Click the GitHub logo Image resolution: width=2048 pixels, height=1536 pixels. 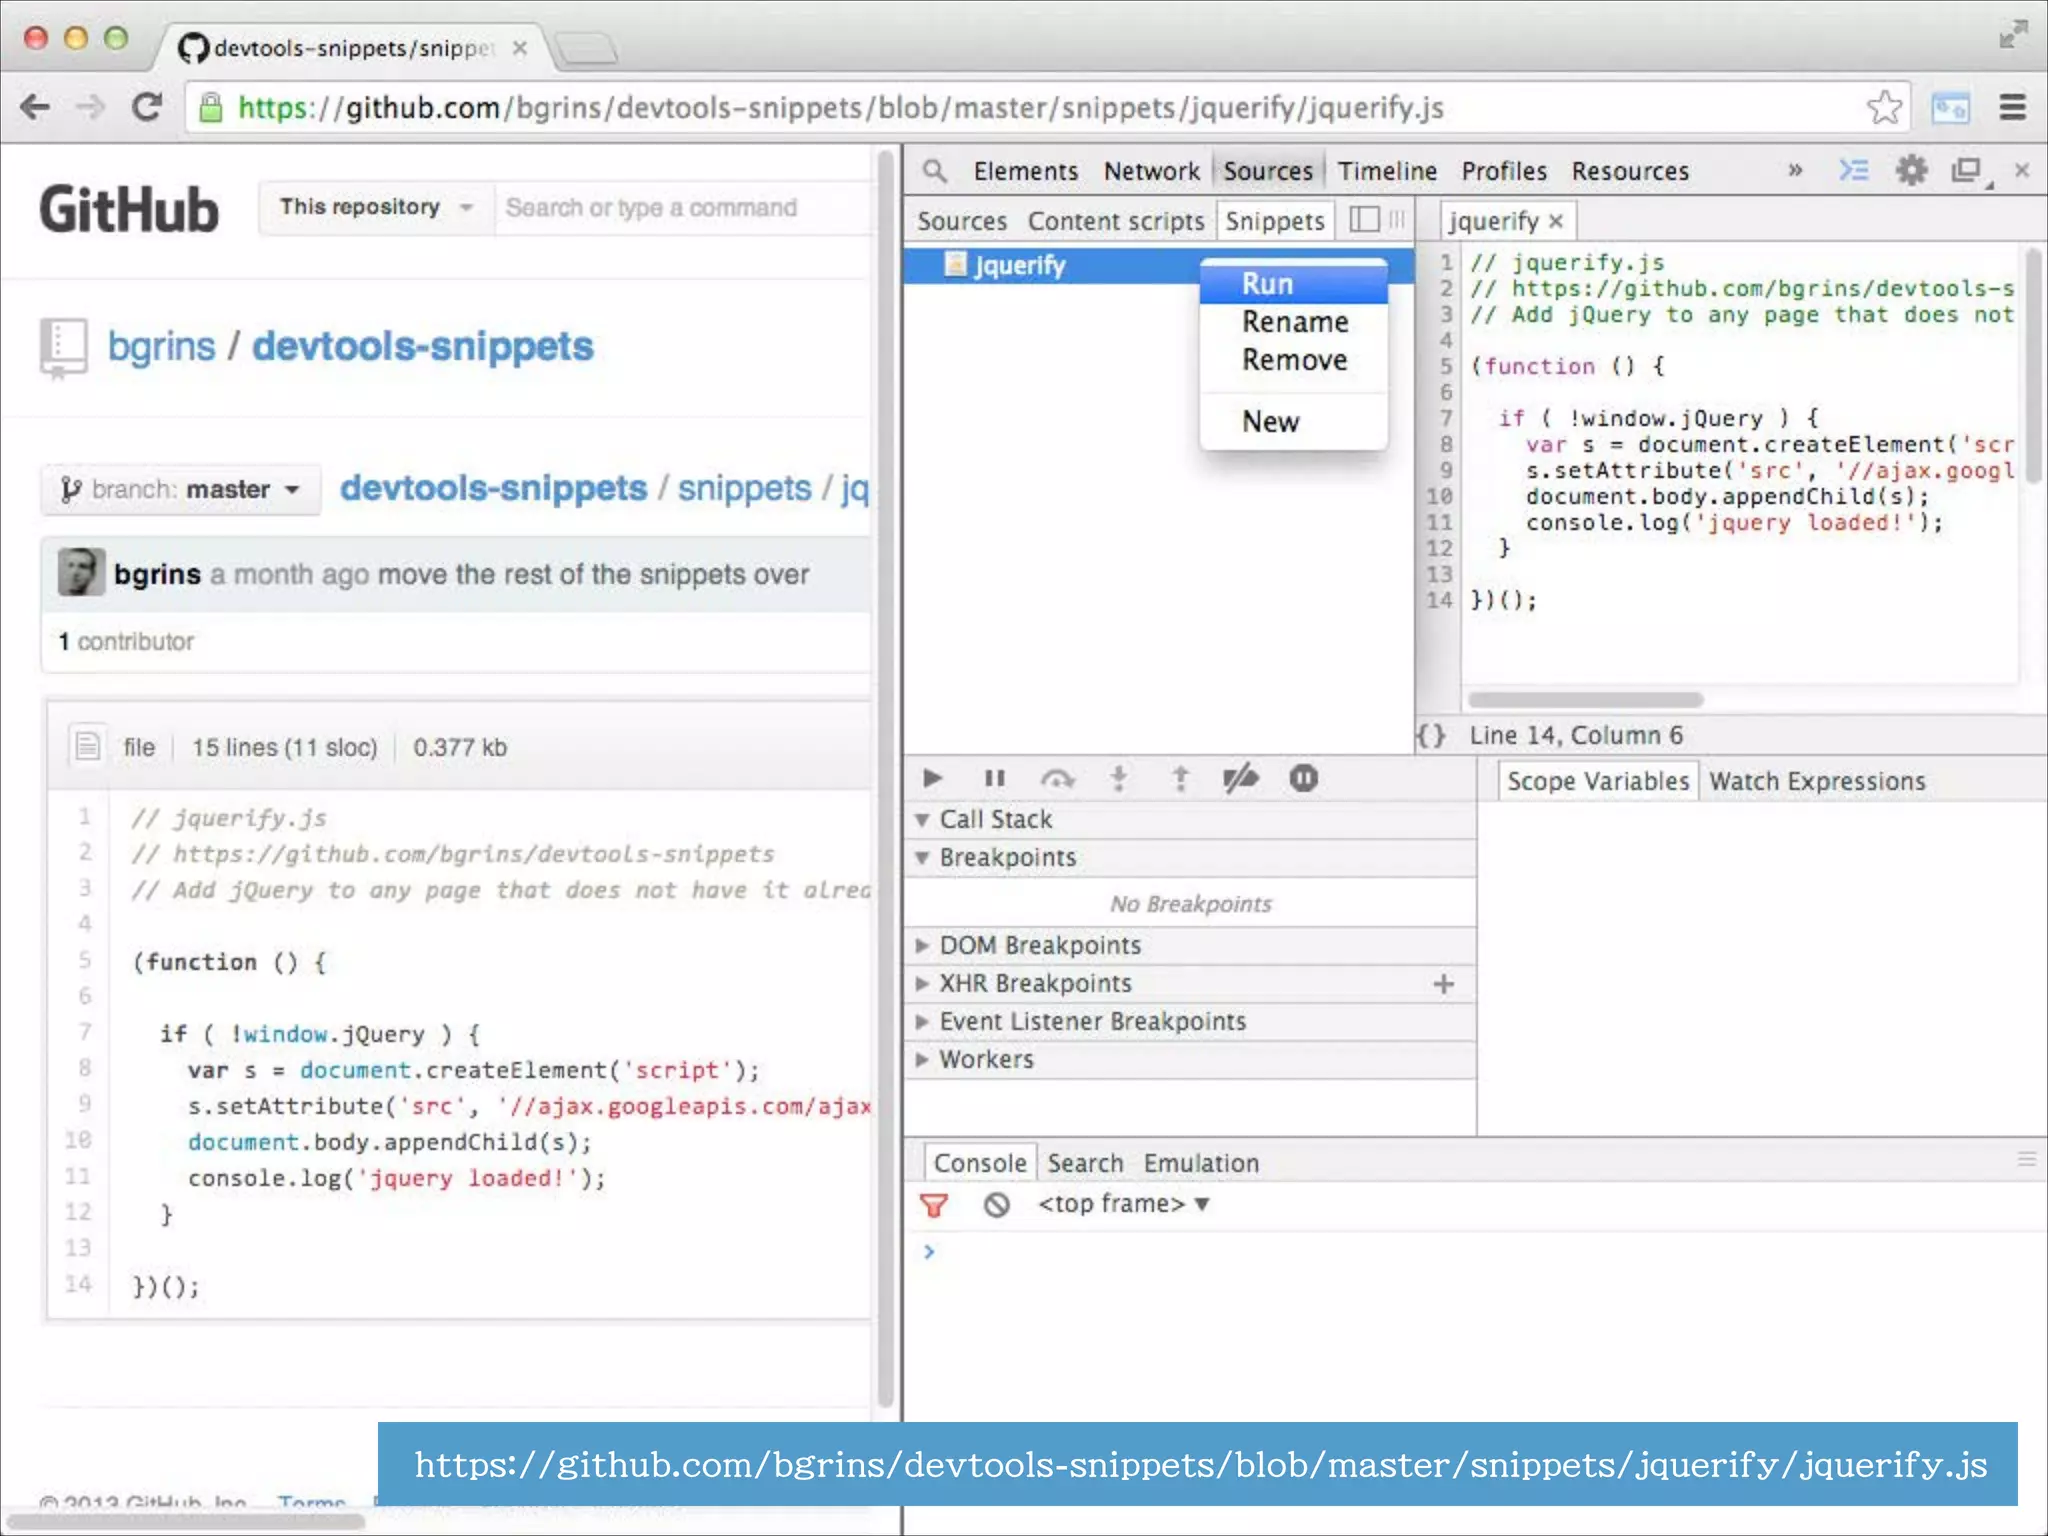[x=128, y=210]
